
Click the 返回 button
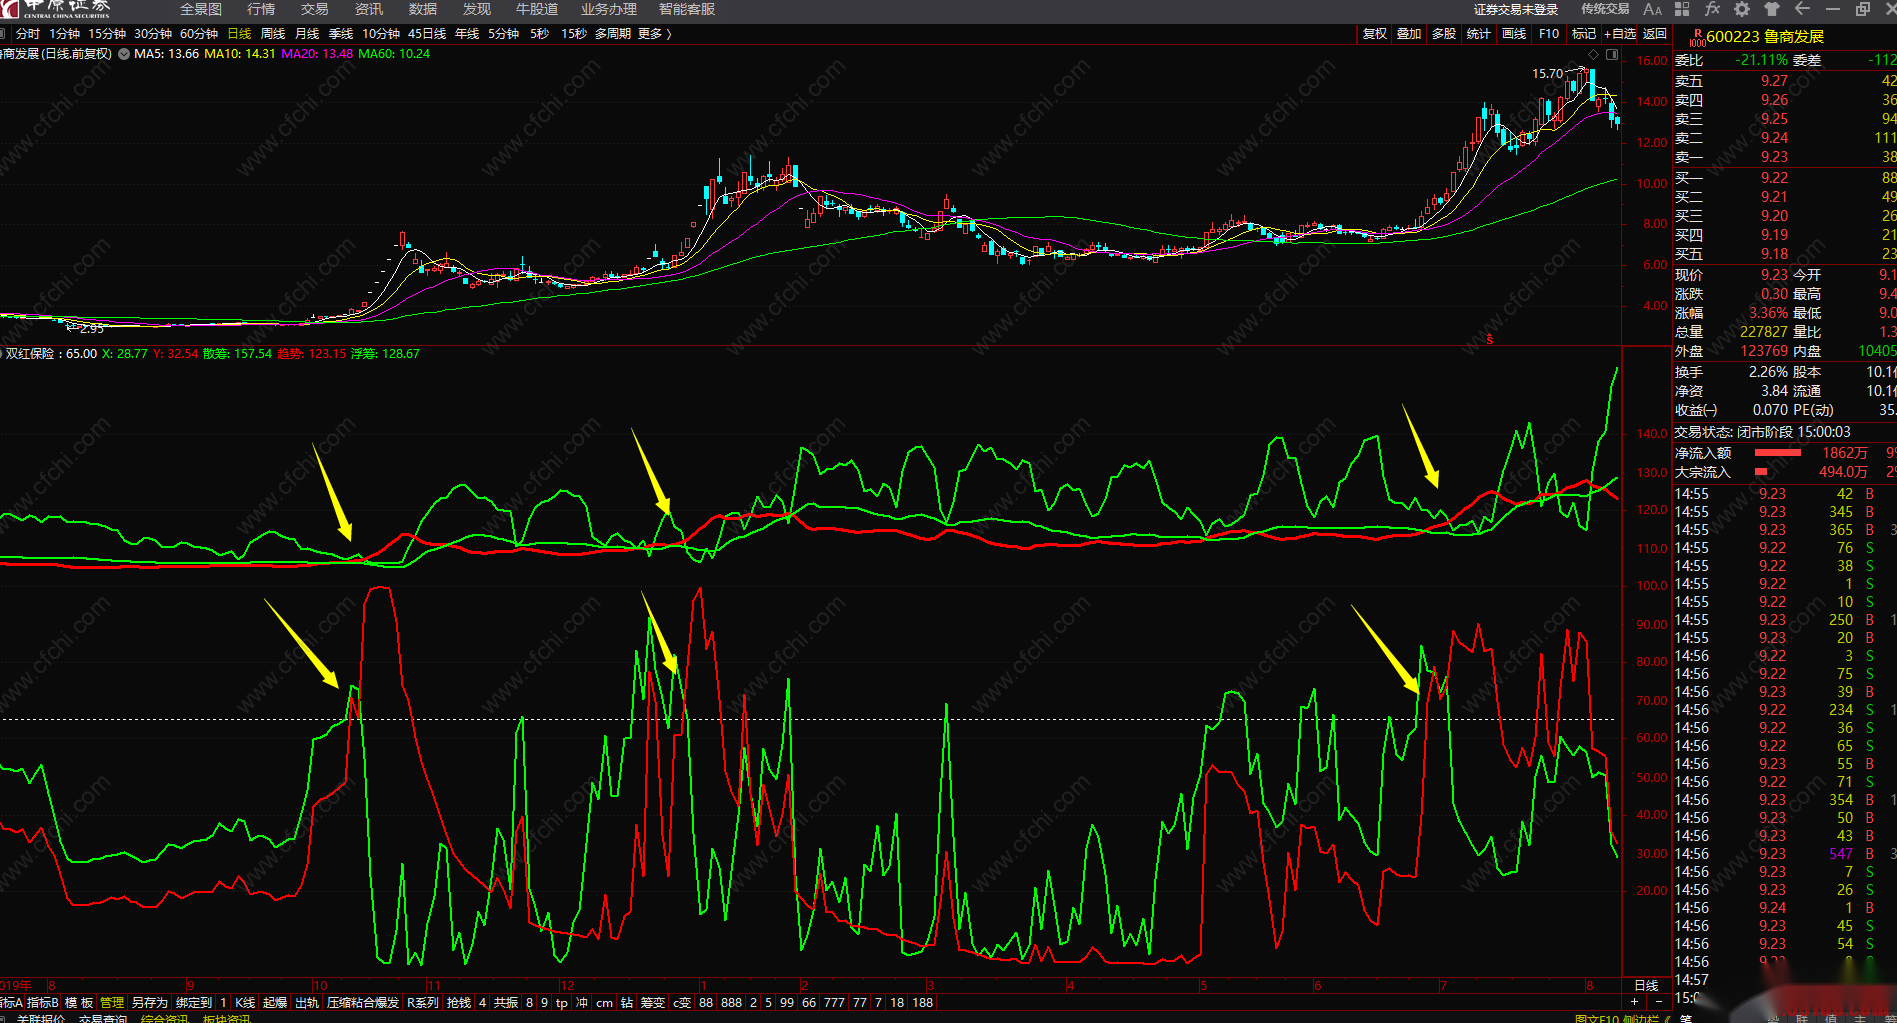1655,34
